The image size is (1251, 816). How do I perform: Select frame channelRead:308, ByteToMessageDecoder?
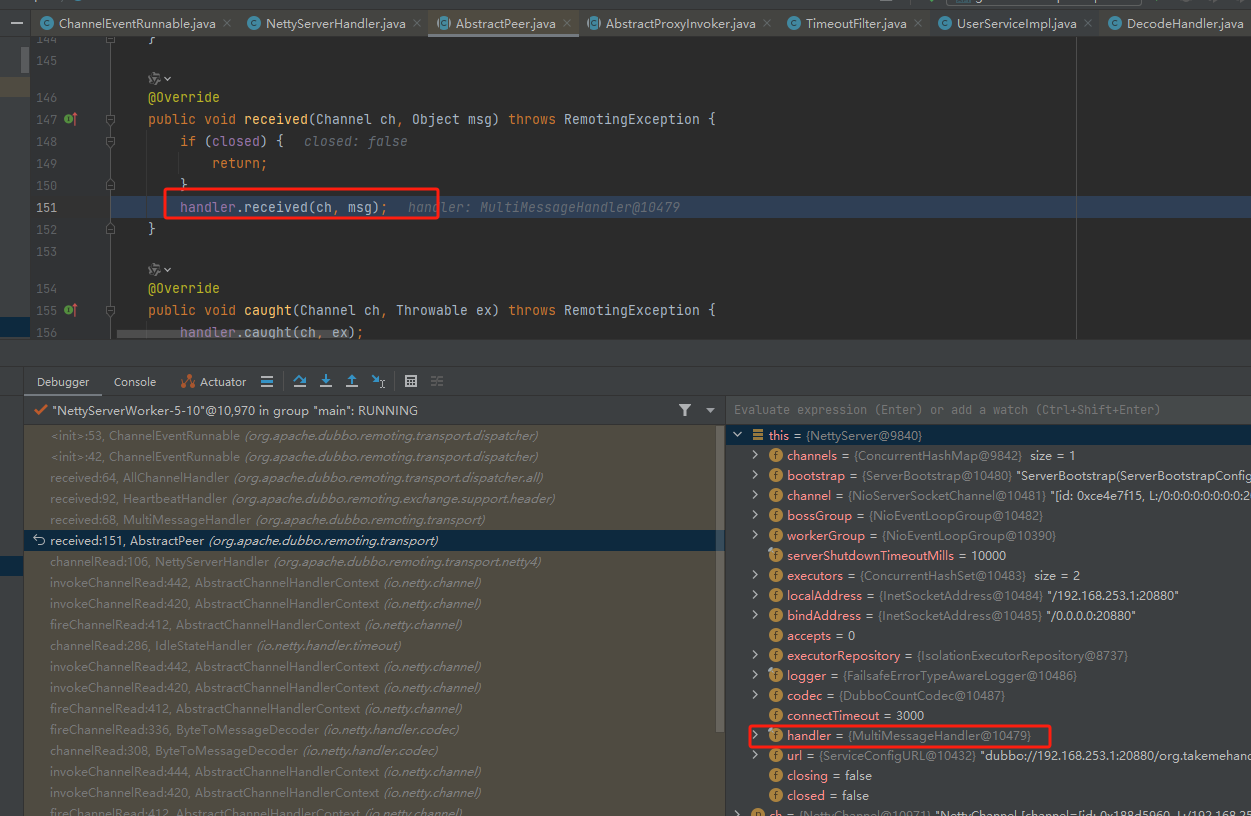(370, 750)
